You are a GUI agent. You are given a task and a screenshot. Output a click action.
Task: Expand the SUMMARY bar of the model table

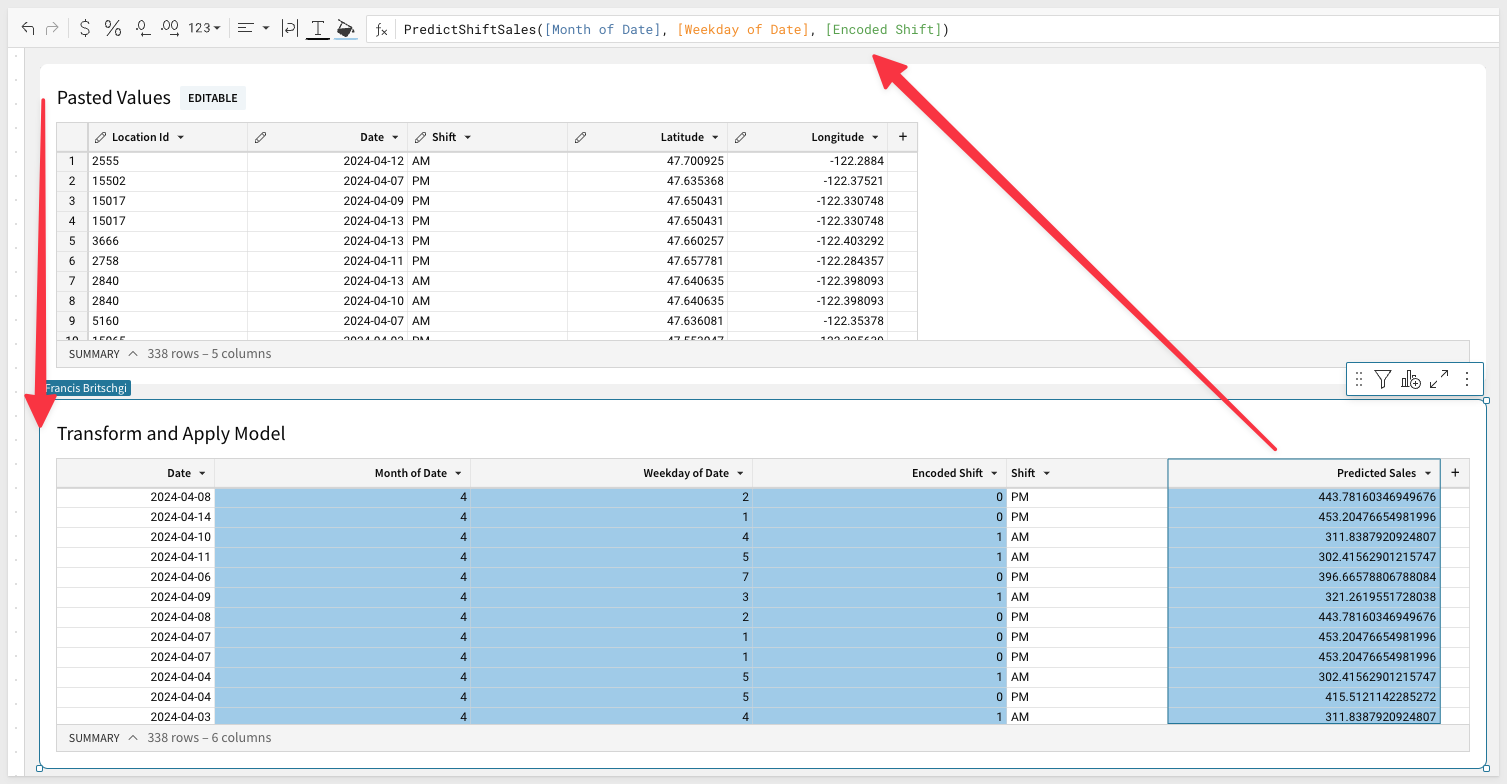(x=132, y=738)
